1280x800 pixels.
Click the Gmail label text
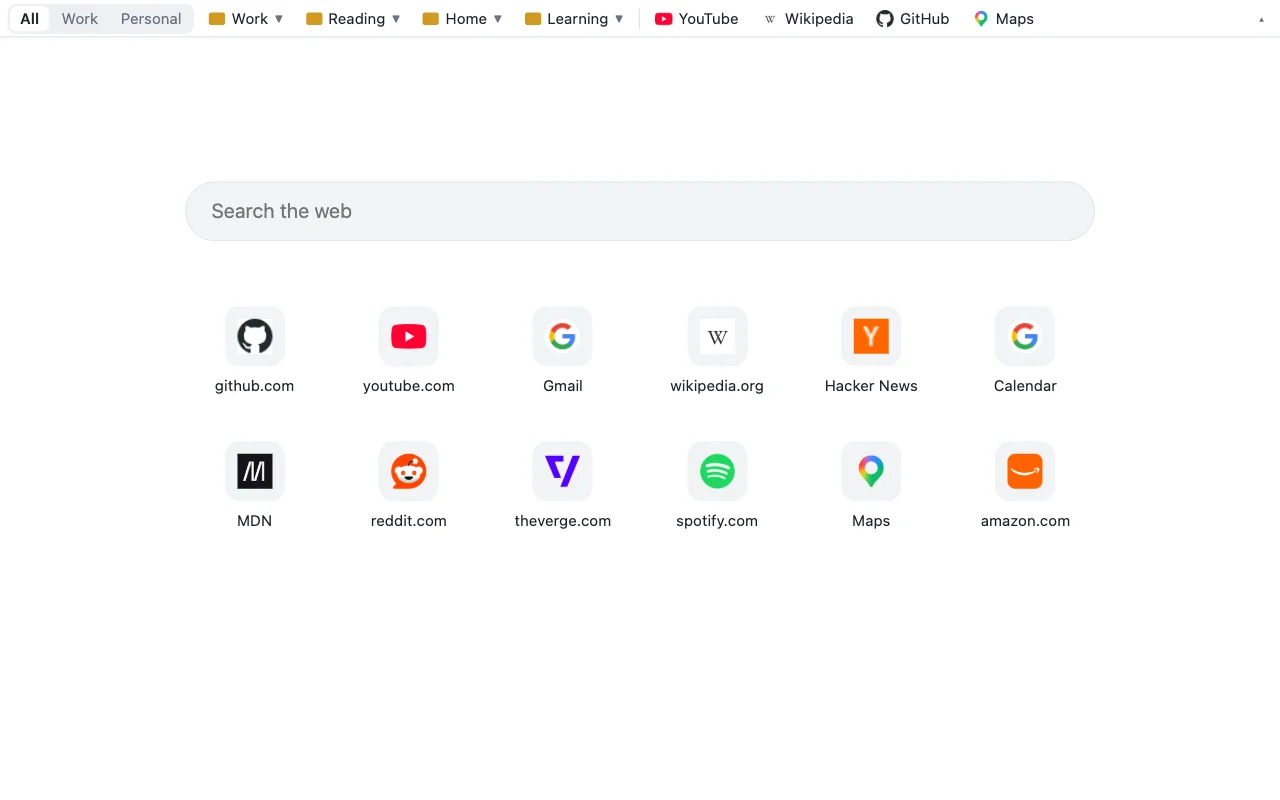pyautogui.click(x=563, y=386)
